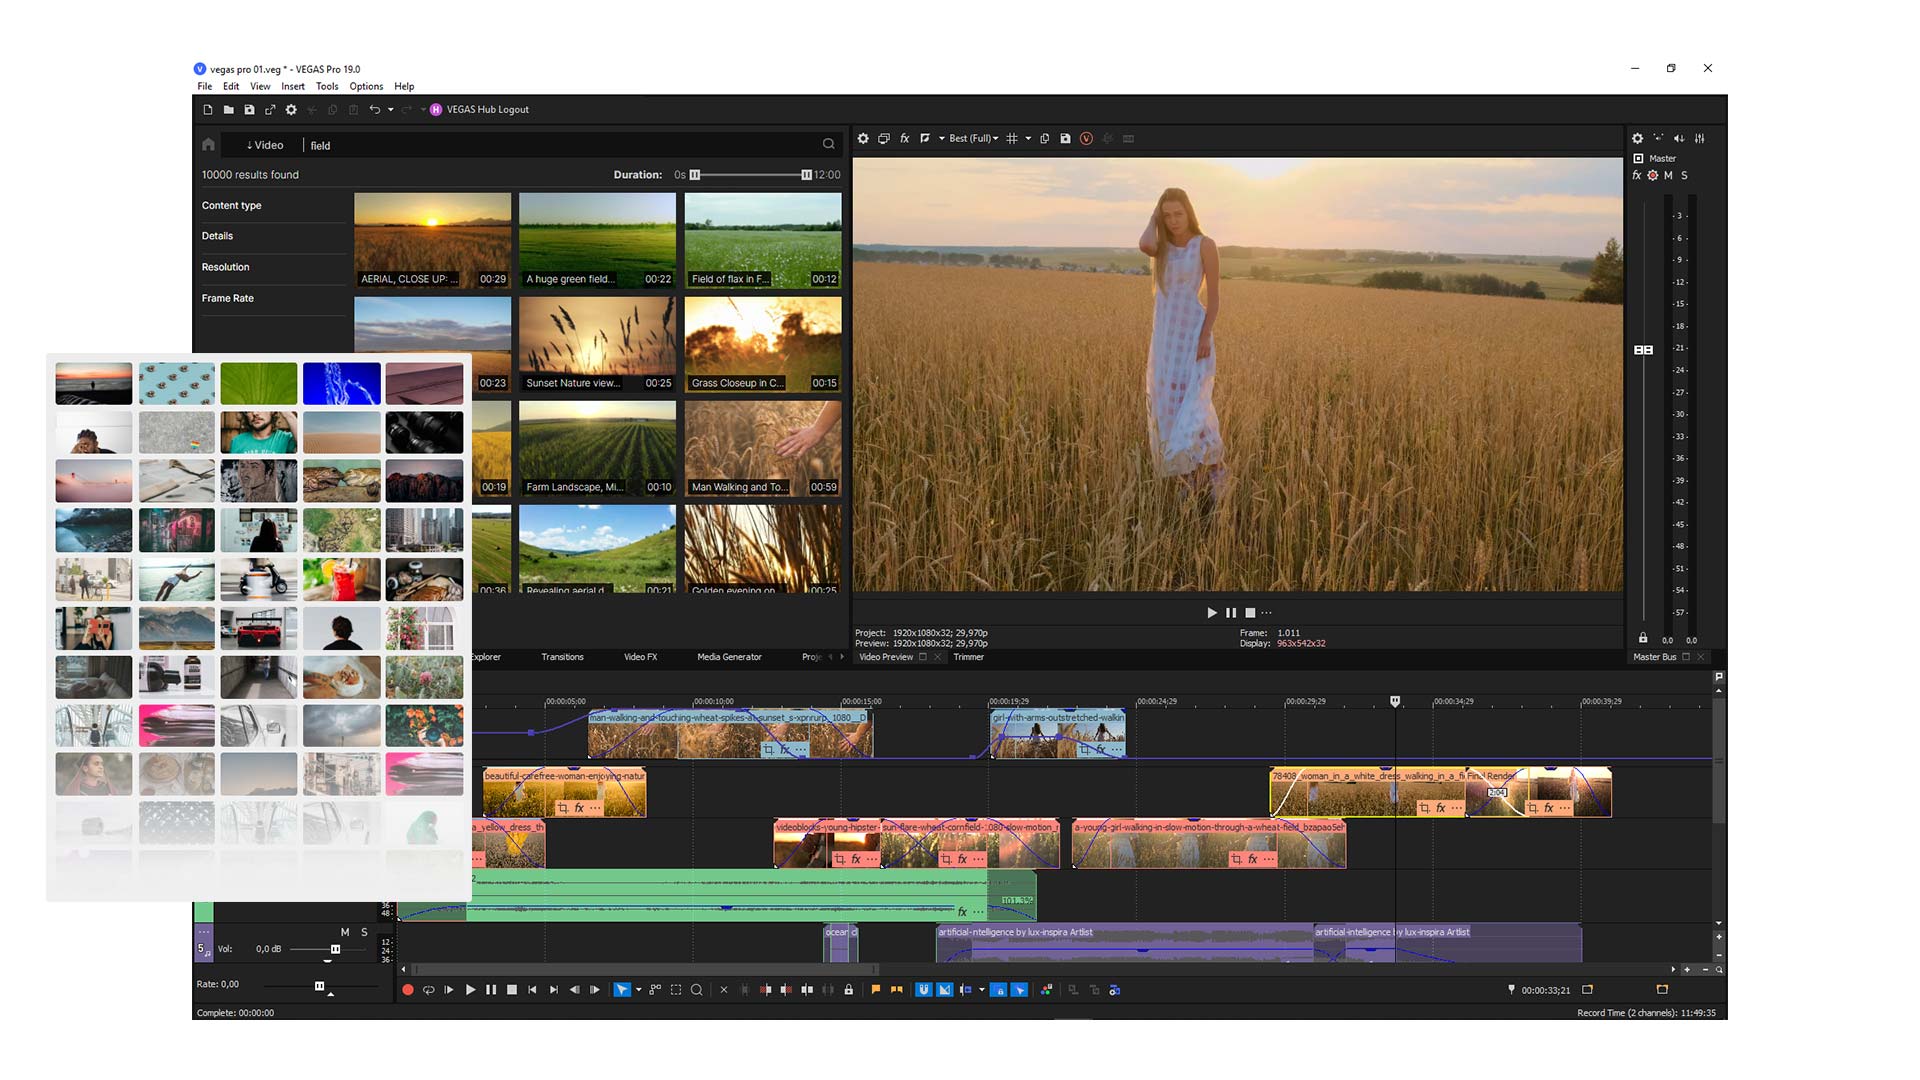Screen dimensions: 1920x1080
Task: Open the Project Properties gear icon
Action: pos(863,139)
